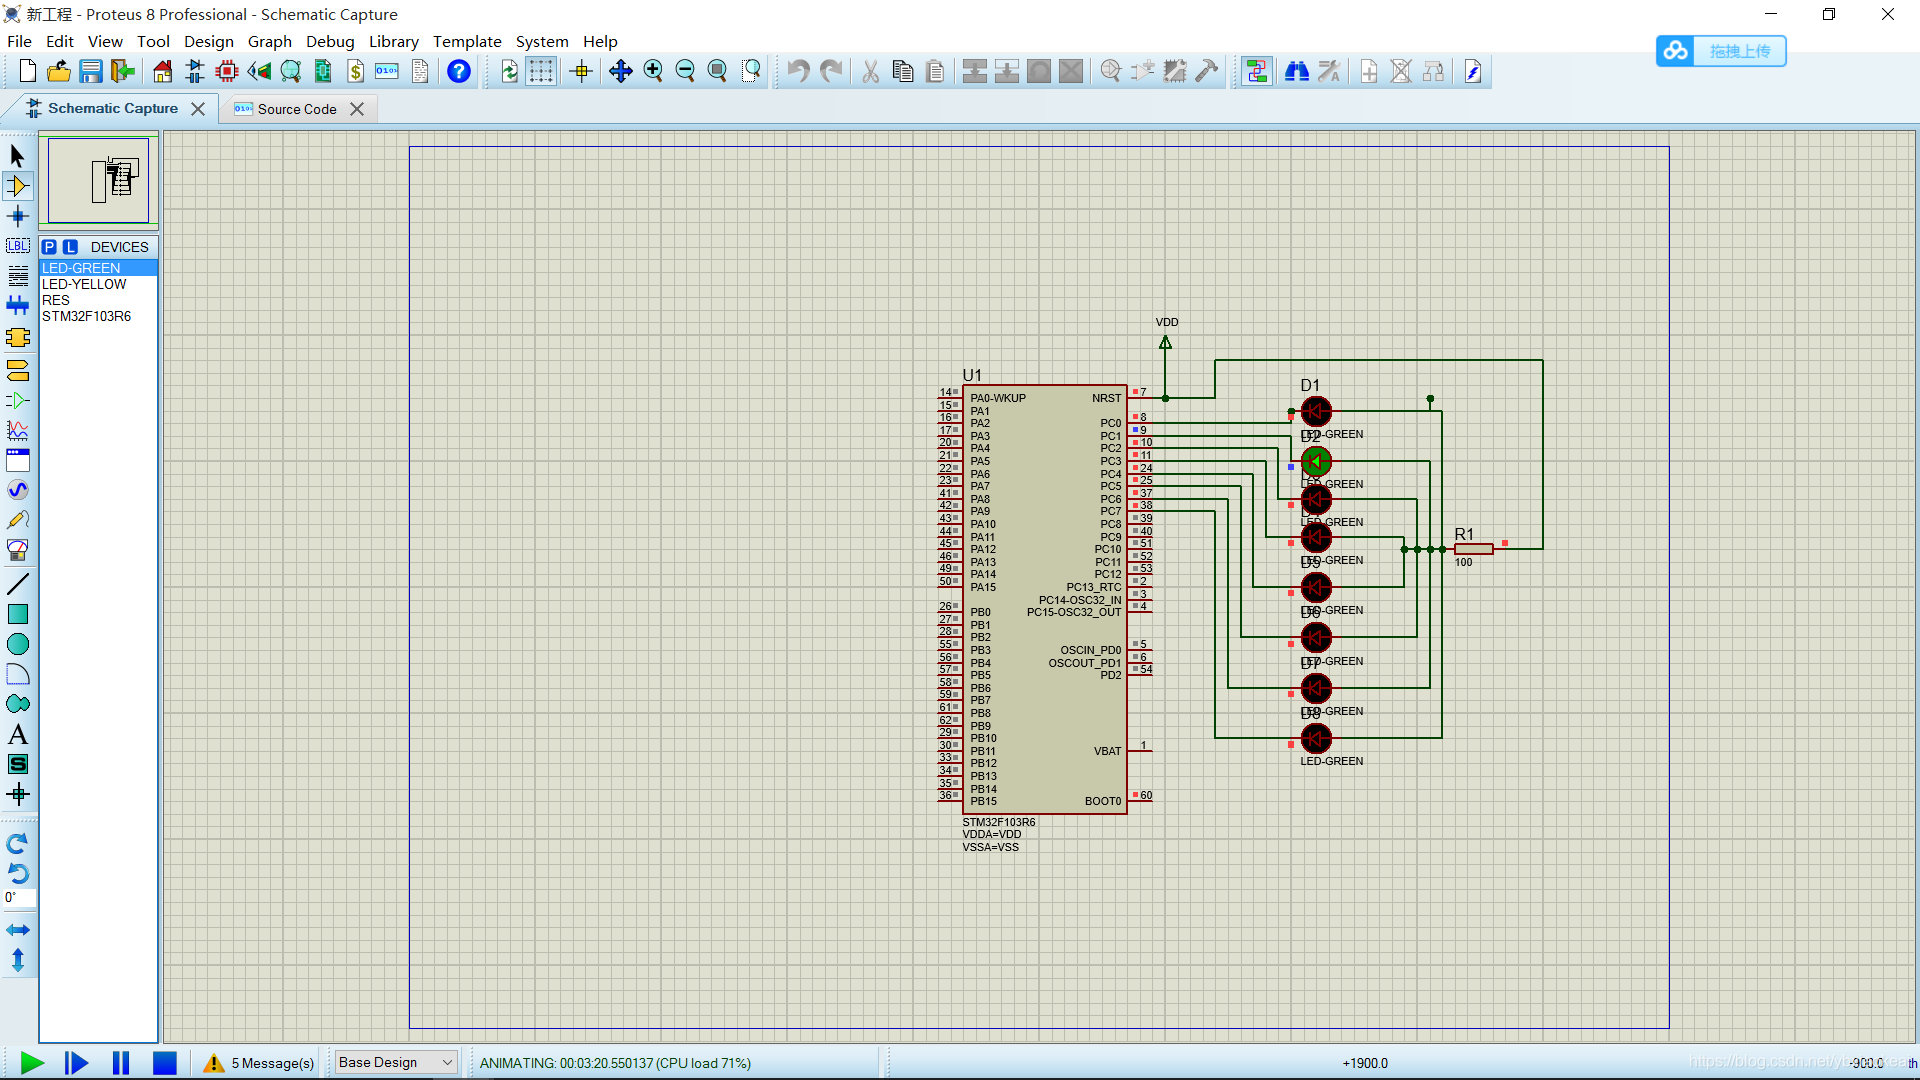The height and width of the screenshot is (1080, 1920).
Task: Go to the Home page icon
Action: point(163,71)
